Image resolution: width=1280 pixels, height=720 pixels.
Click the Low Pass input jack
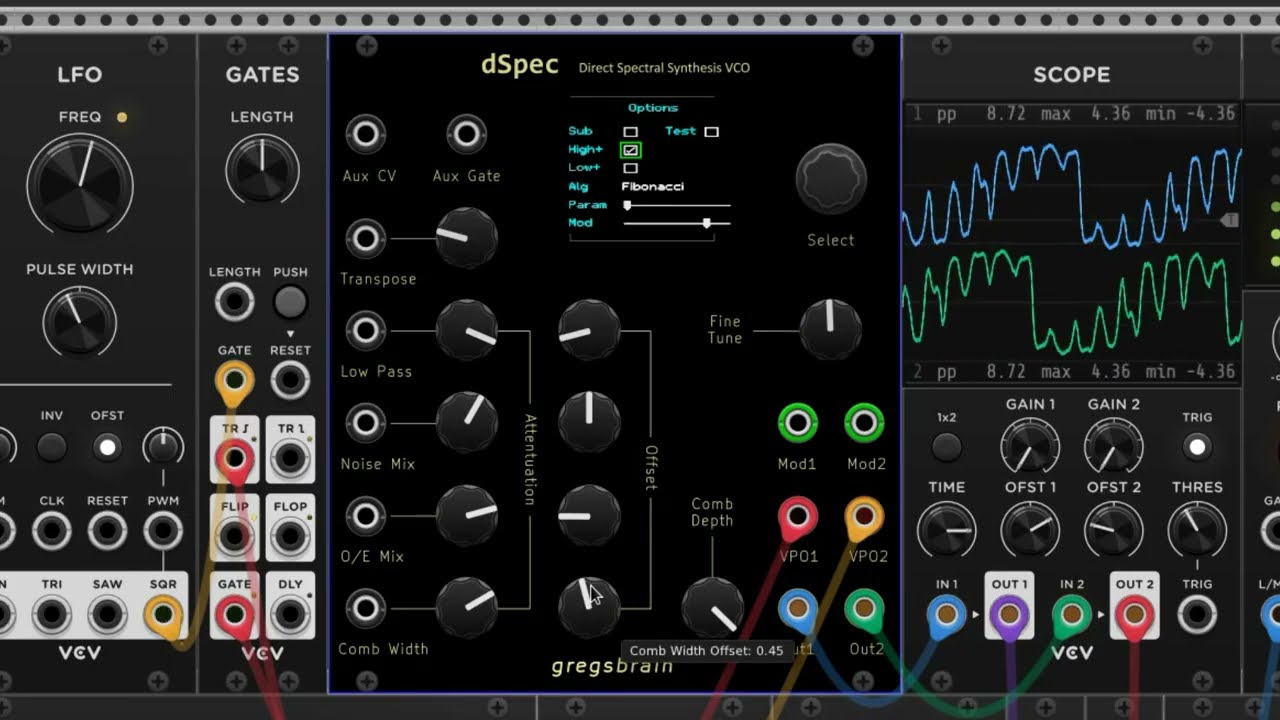coord(366,330)
